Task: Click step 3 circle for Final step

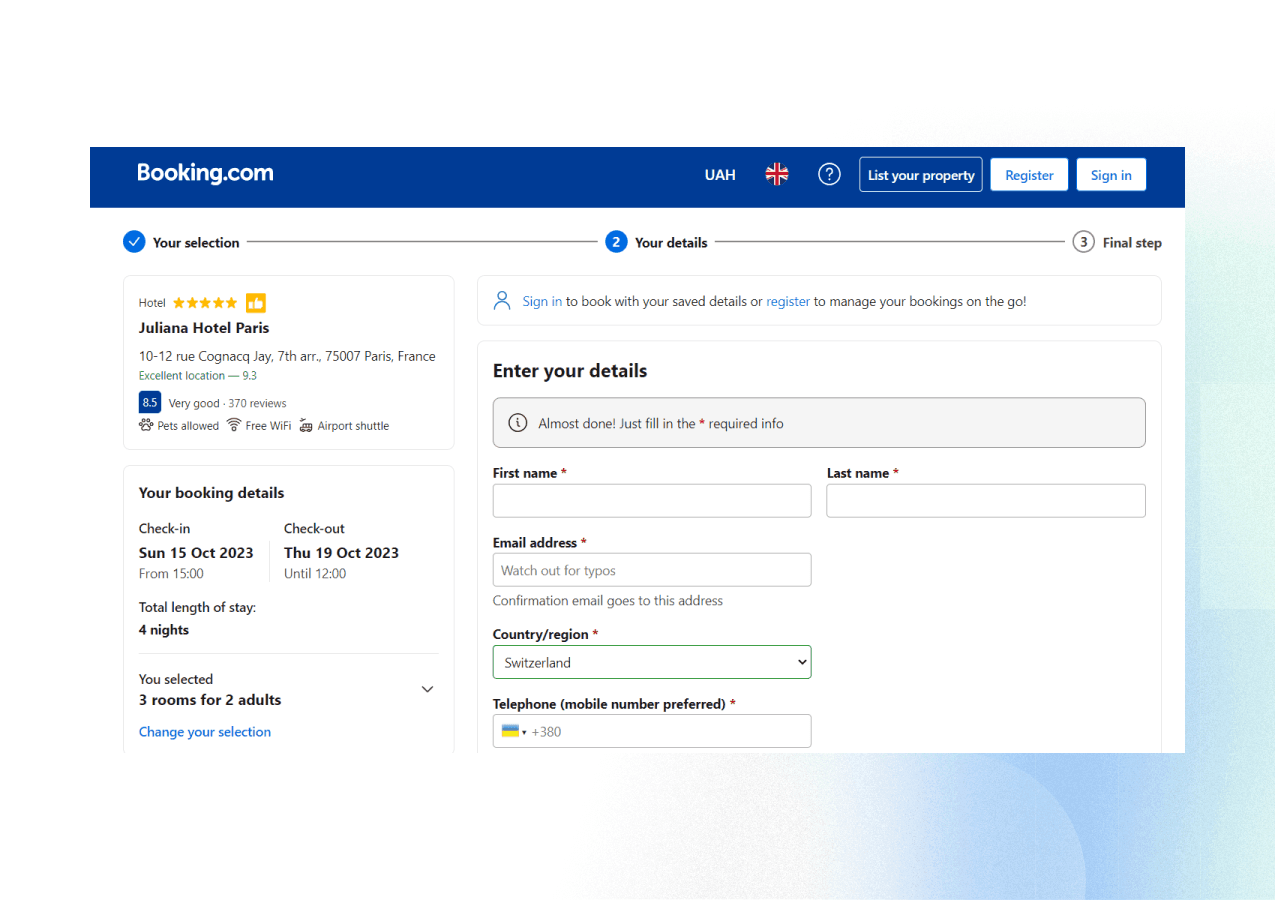Action: (1083, 242)
